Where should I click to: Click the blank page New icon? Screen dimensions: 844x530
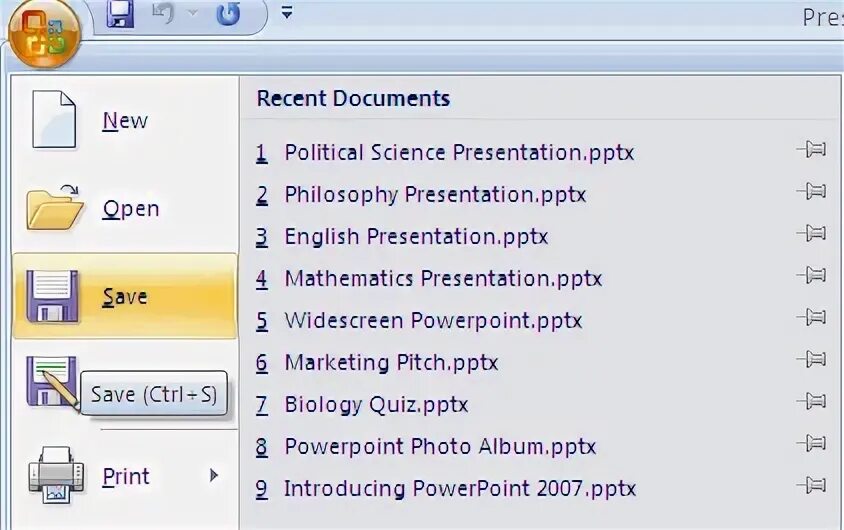[54, 119]
